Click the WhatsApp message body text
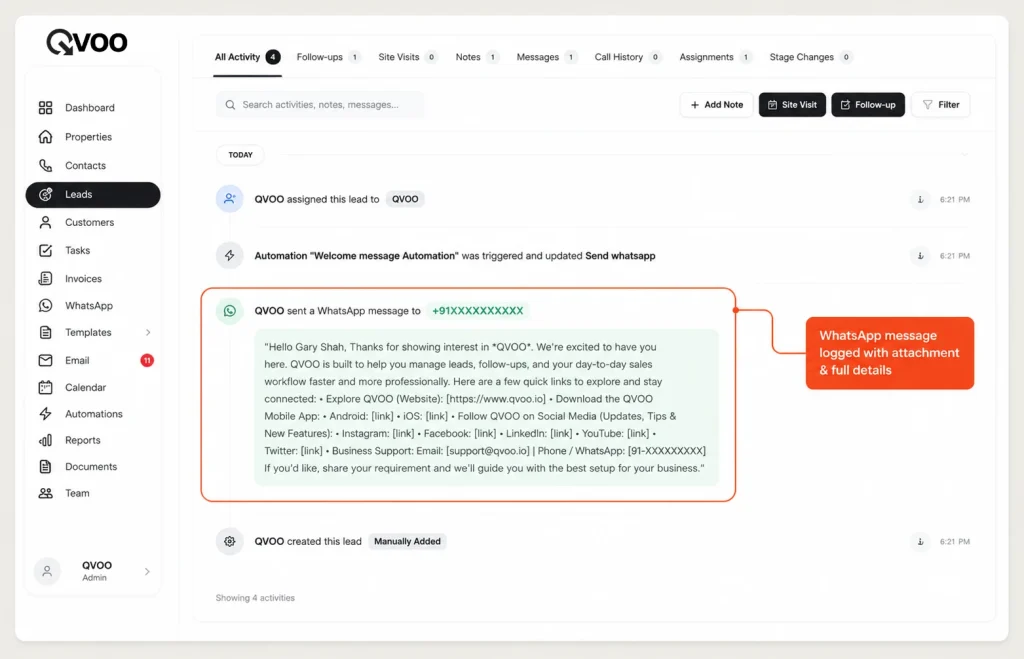Viewport: 1024px width, 659px height. coord(487,408)
